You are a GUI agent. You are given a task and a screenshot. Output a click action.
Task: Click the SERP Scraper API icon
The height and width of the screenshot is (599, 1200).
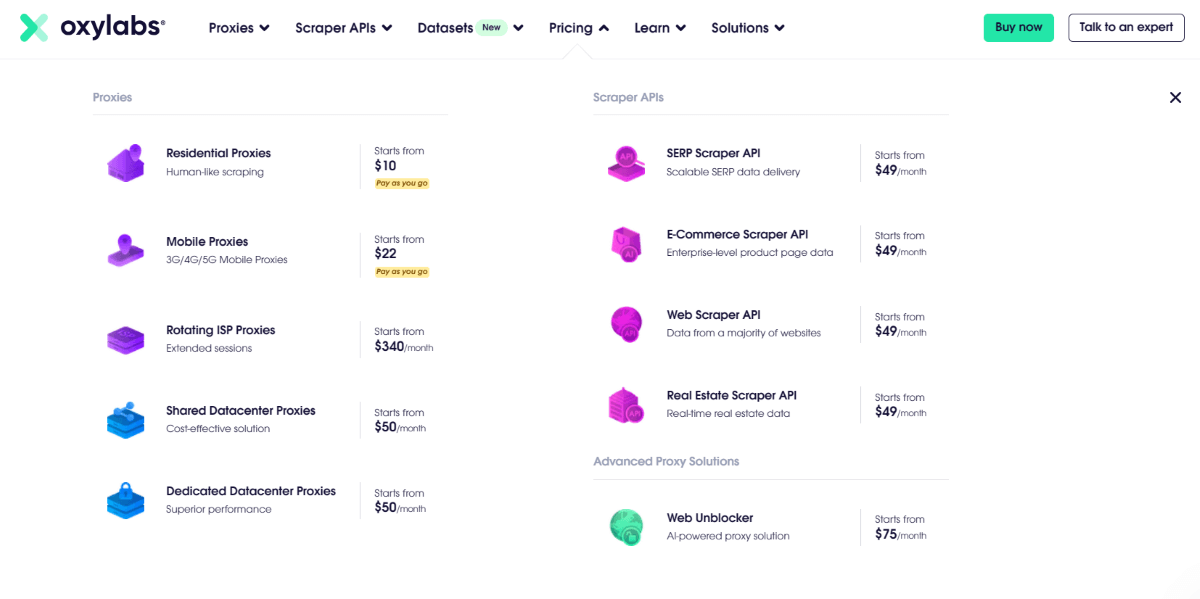626,162
